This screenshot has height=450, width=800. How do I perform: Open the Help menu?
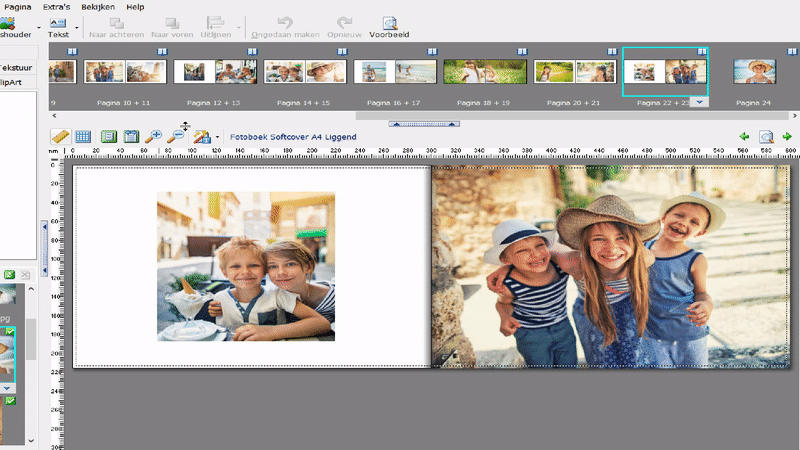pos(135,6)
